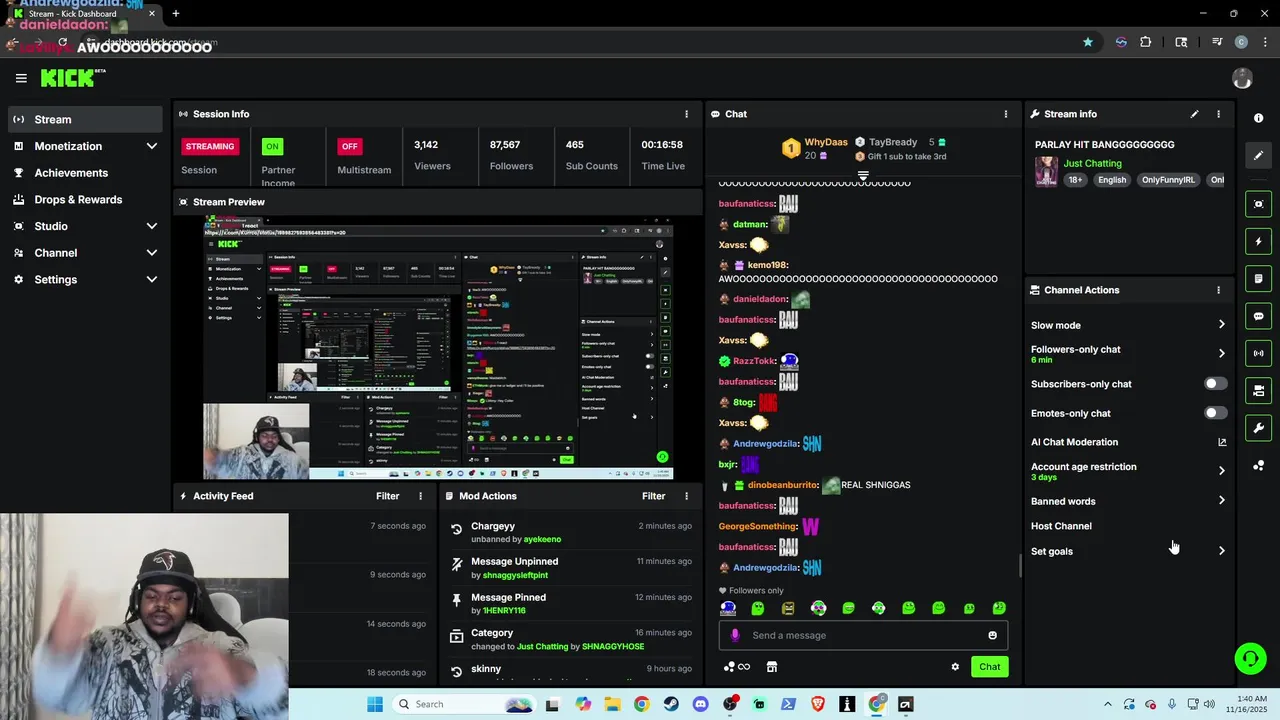Open a new browser tab
This screenshot has height=720, width=1280.
pos(176,14)
